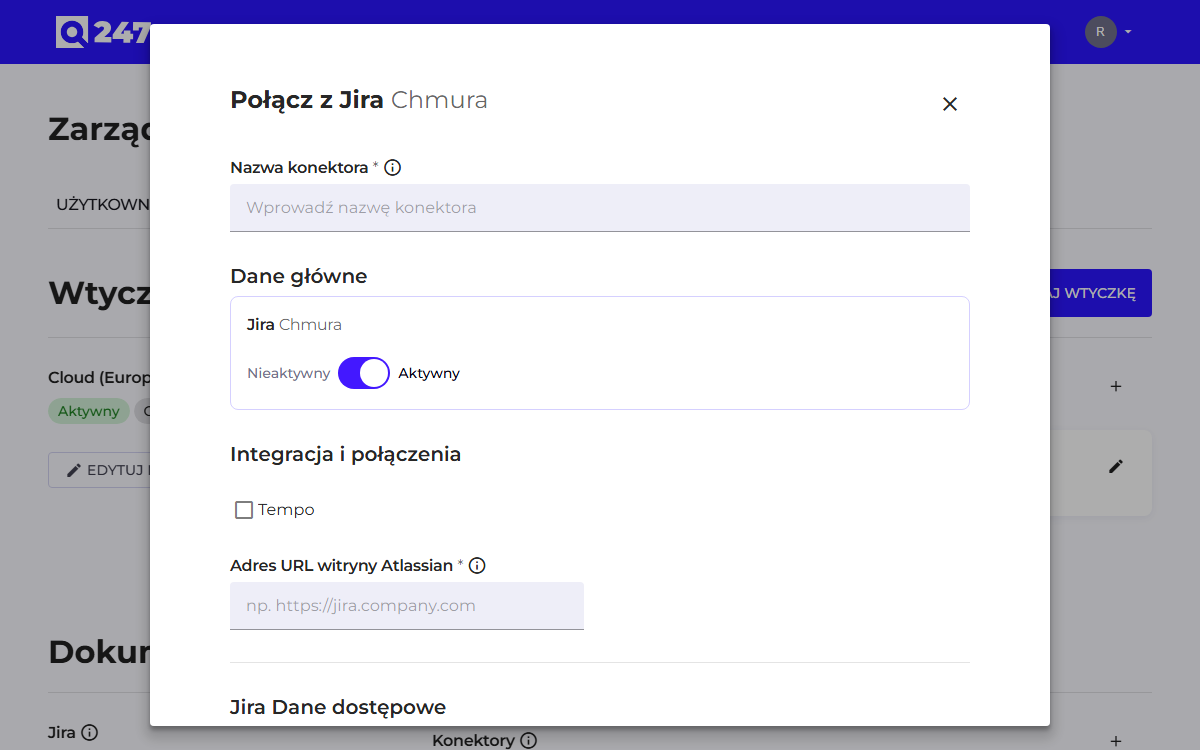Screen dimensions: 1200x750
Task: Check the Tempo checkbox
Action: [244, 510]
